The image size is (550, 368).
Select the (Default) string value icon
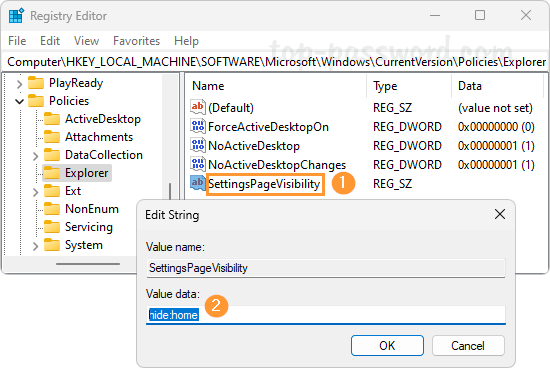pos(197,107)
